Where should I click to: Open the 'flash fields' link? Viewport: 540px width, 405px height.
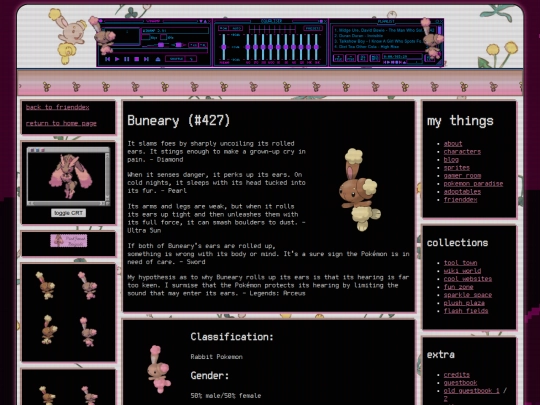466,311
